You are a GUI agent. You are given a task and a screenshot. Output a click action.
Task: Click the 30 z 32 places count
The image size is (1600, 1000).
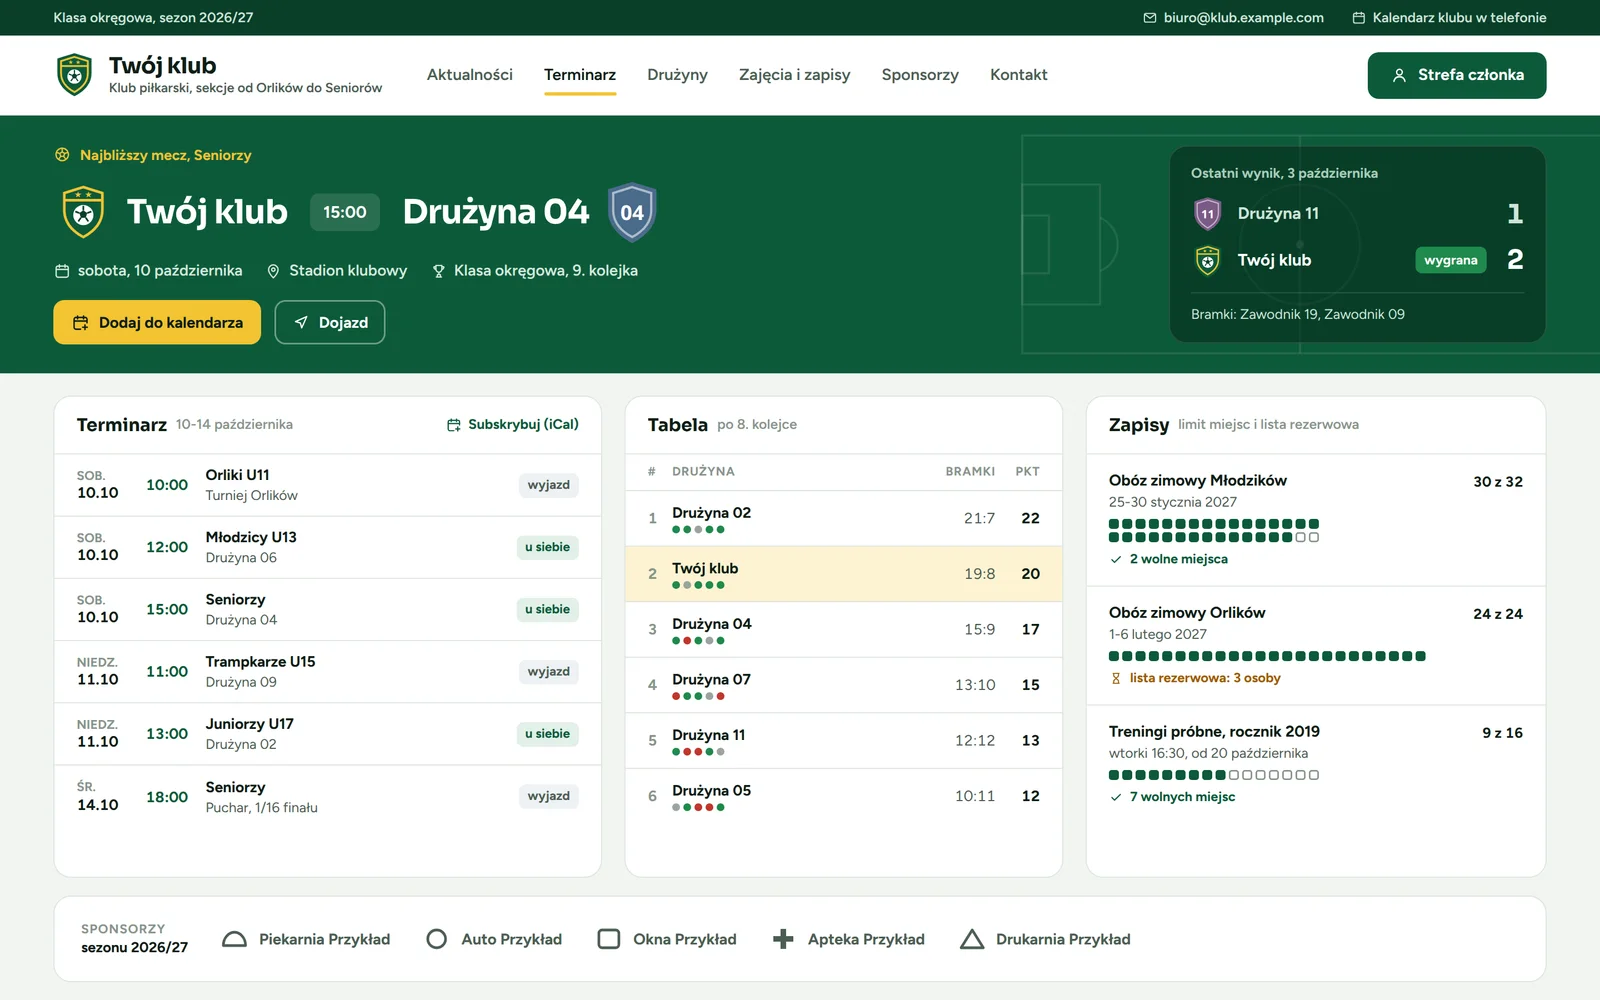[1498, 482]
